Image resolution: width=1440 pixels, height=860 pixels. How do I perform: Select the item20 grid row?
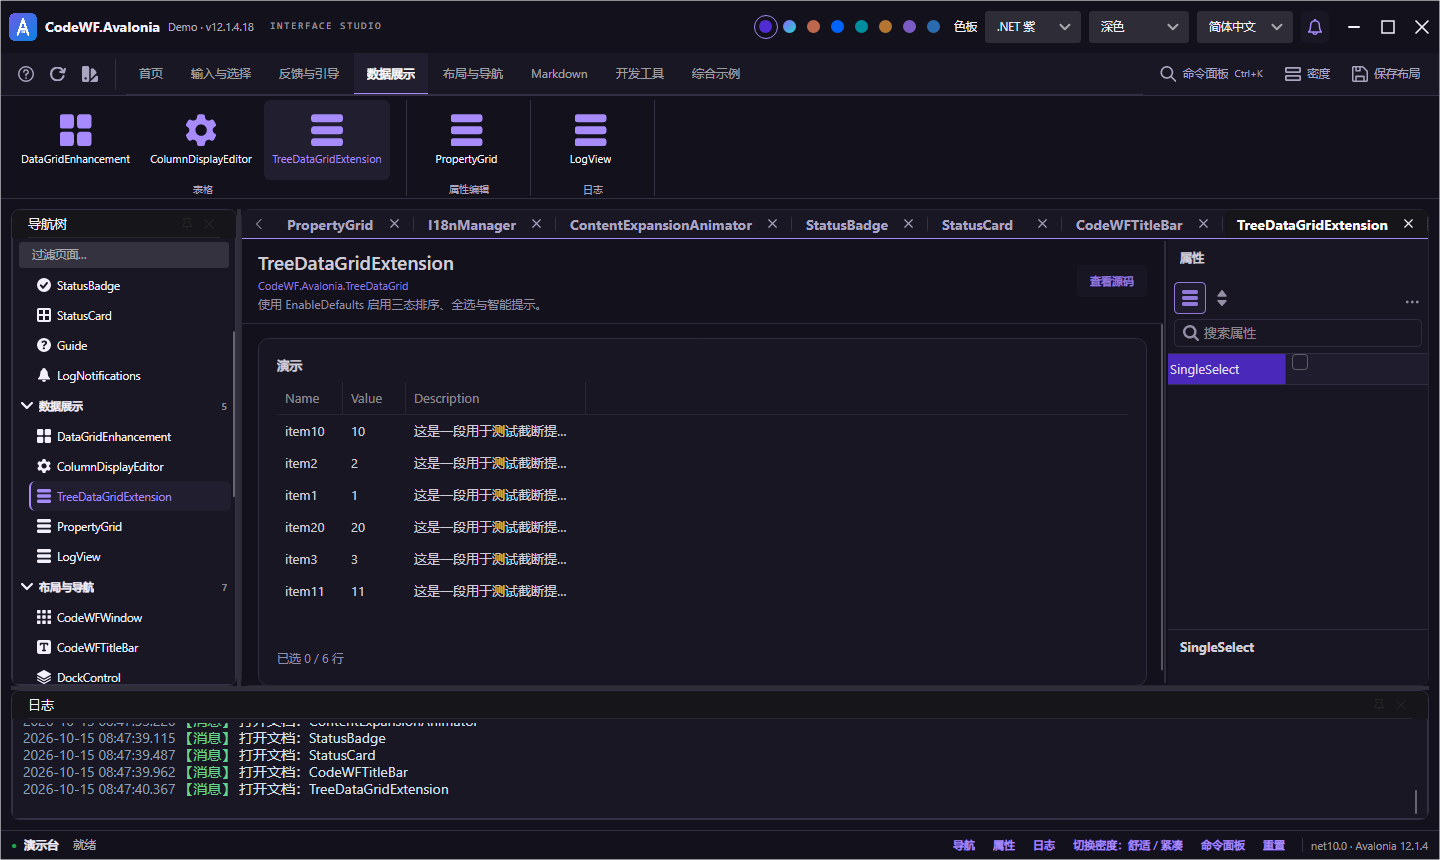pos(702,527)
